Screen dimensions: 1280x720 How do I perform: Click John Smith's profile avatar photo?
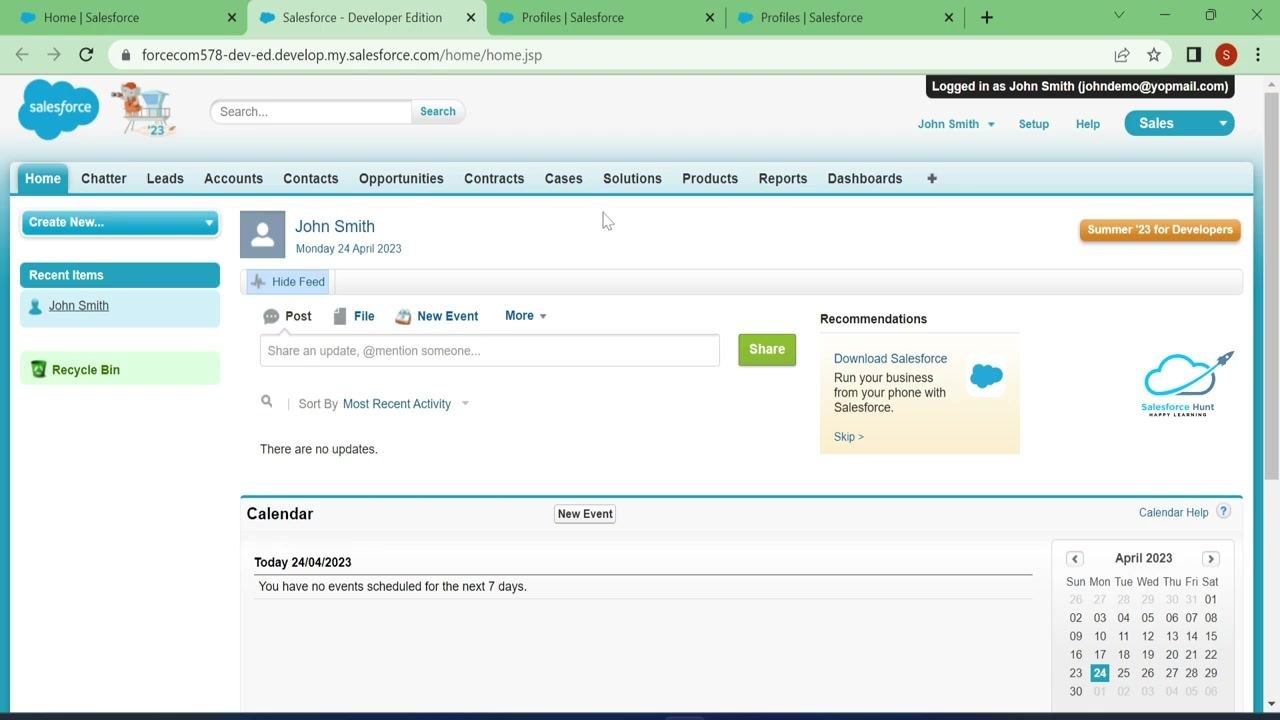(263, 235)
